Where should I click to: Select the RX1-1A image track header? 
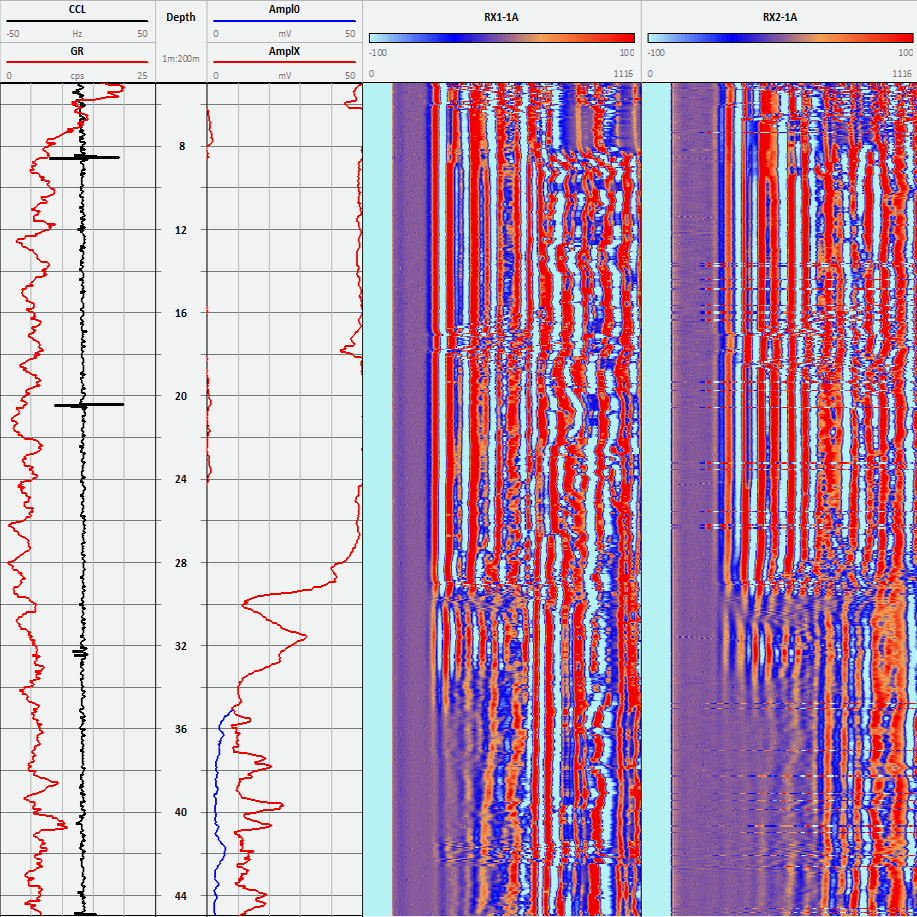502,16
